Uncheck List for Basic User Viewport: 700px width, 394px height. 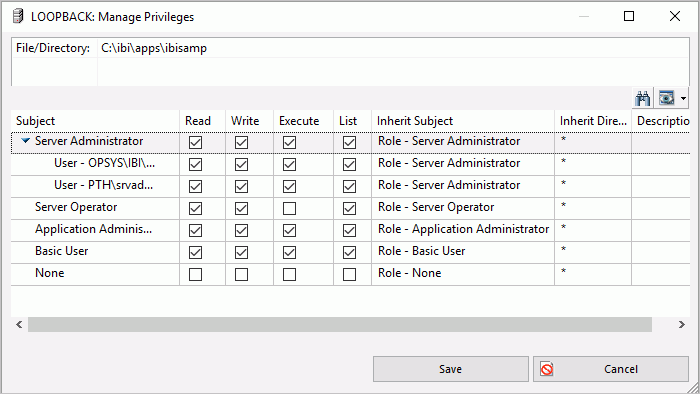tap(349, 252)
